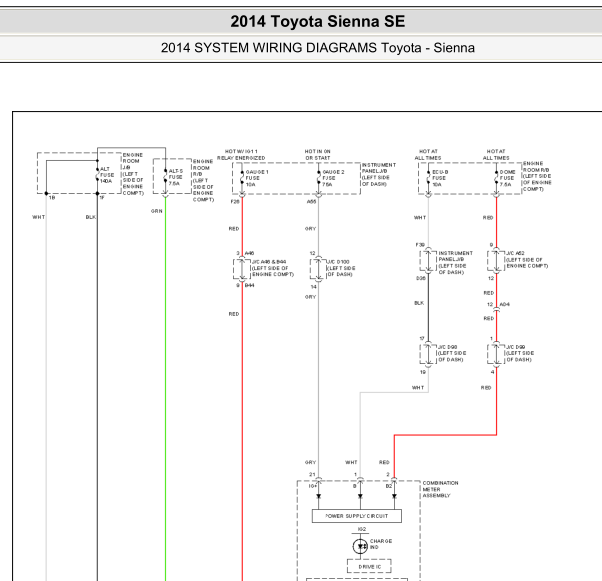Click the "2014 SYSTEM WIRING DIAGRAMS Toyota - Sienna" subtitle
602x581 pixels.
coord(318,48)
